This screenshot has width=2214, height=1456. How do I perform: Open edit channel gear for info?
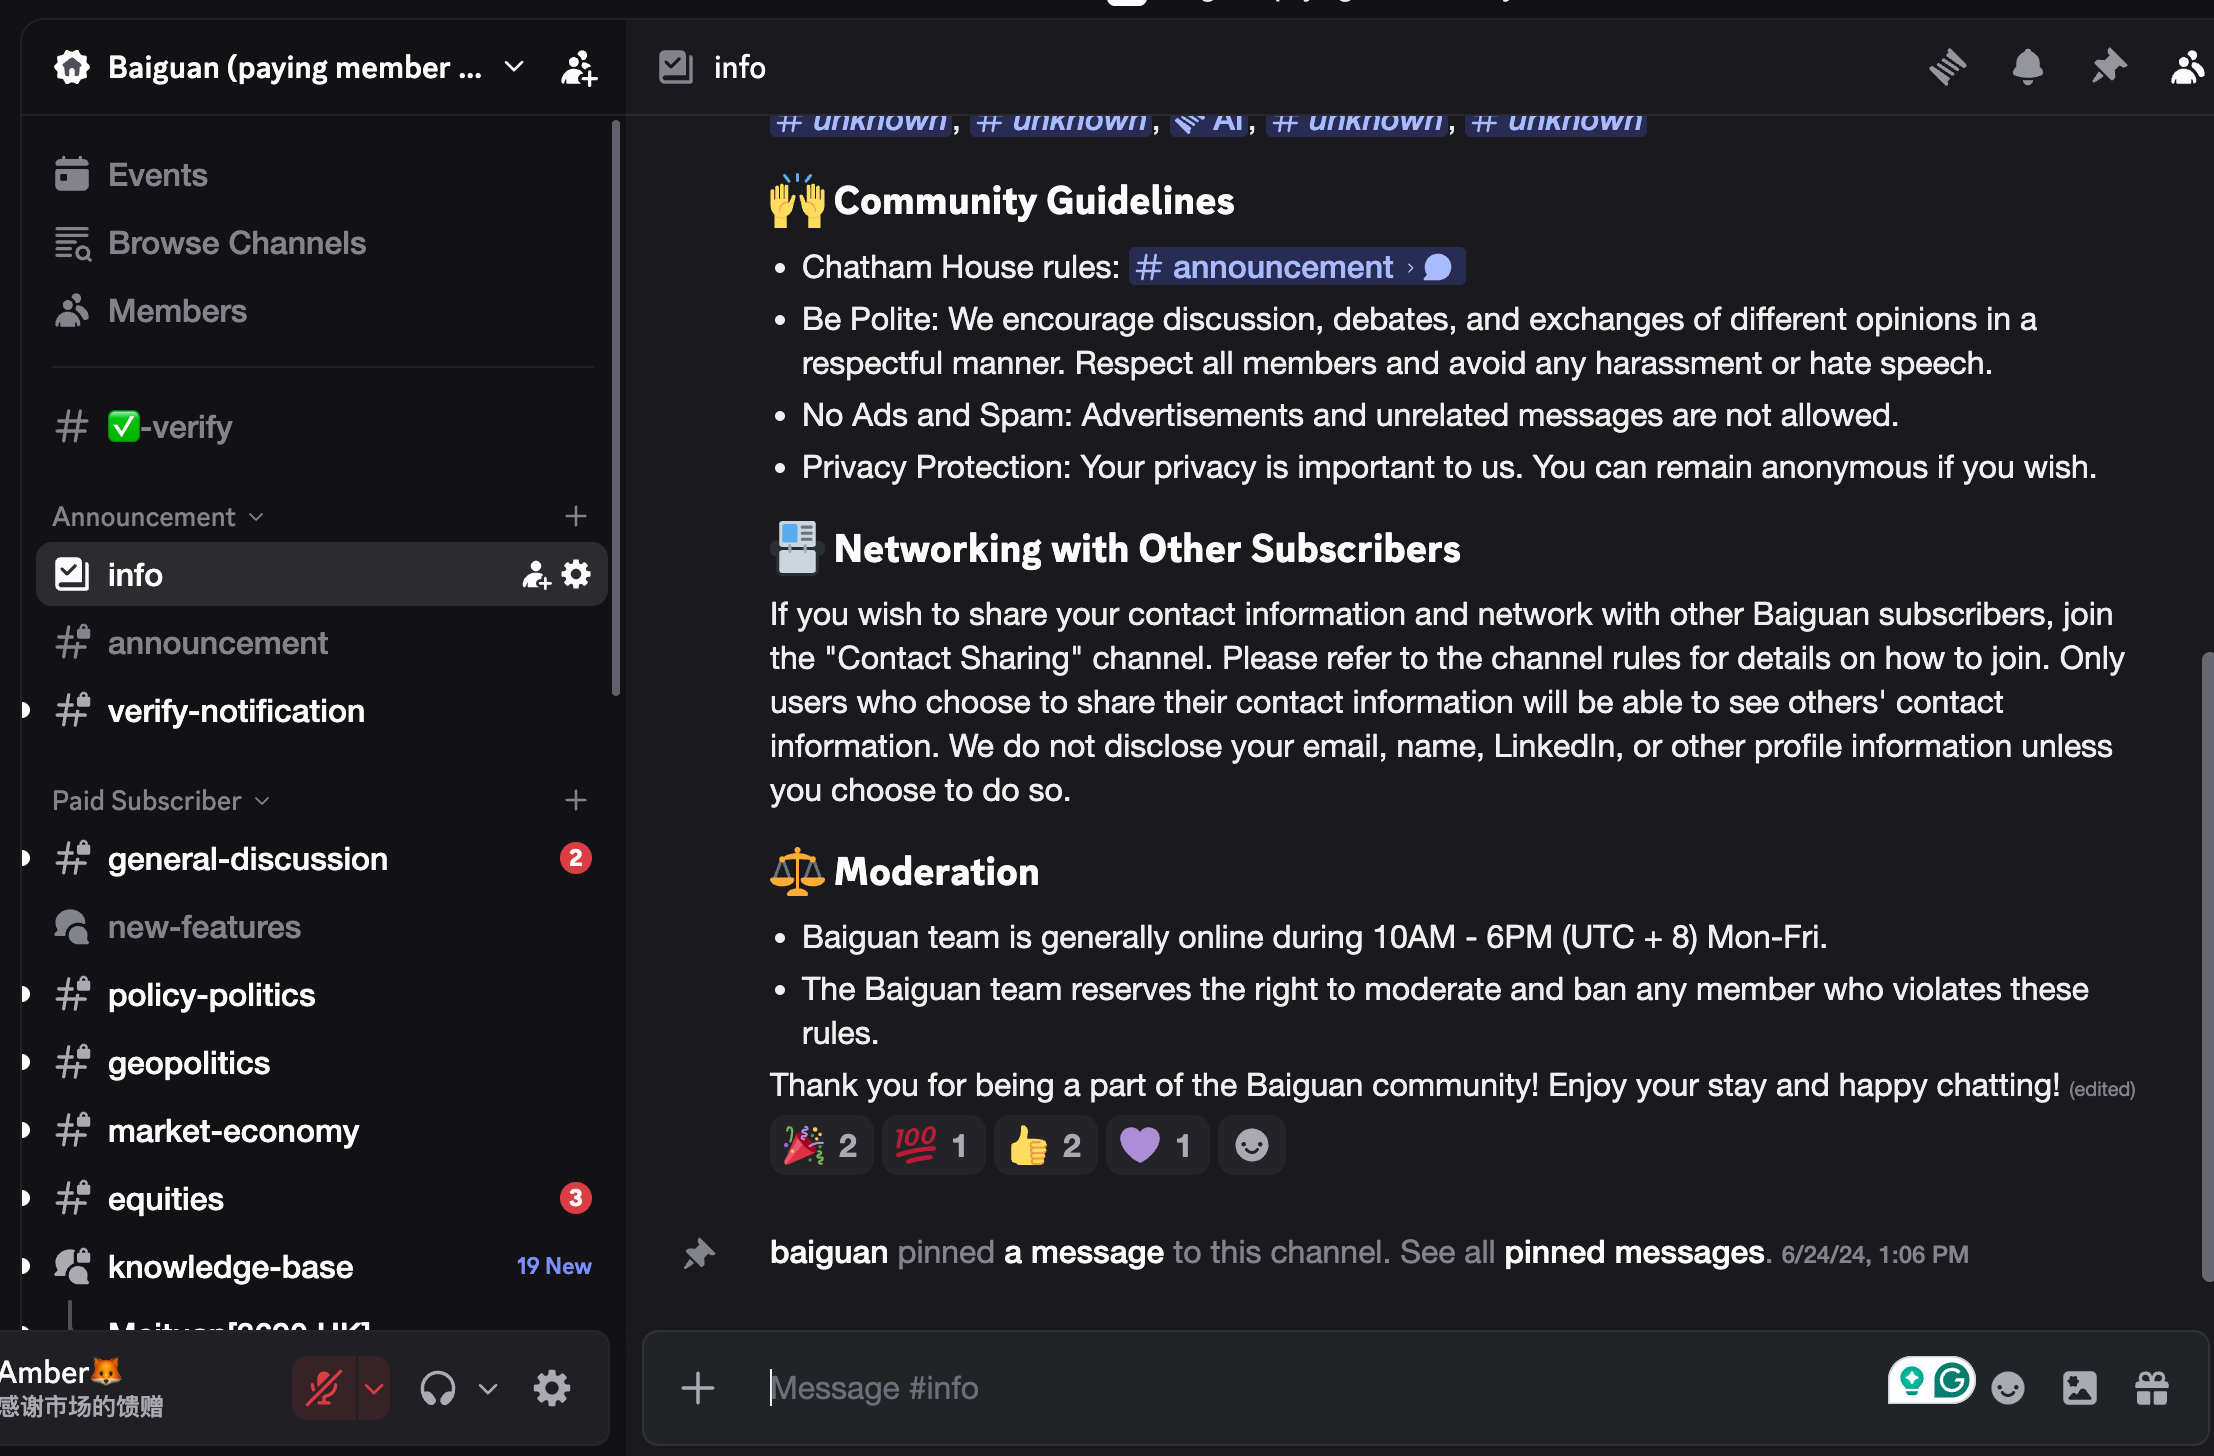point(576,574)
